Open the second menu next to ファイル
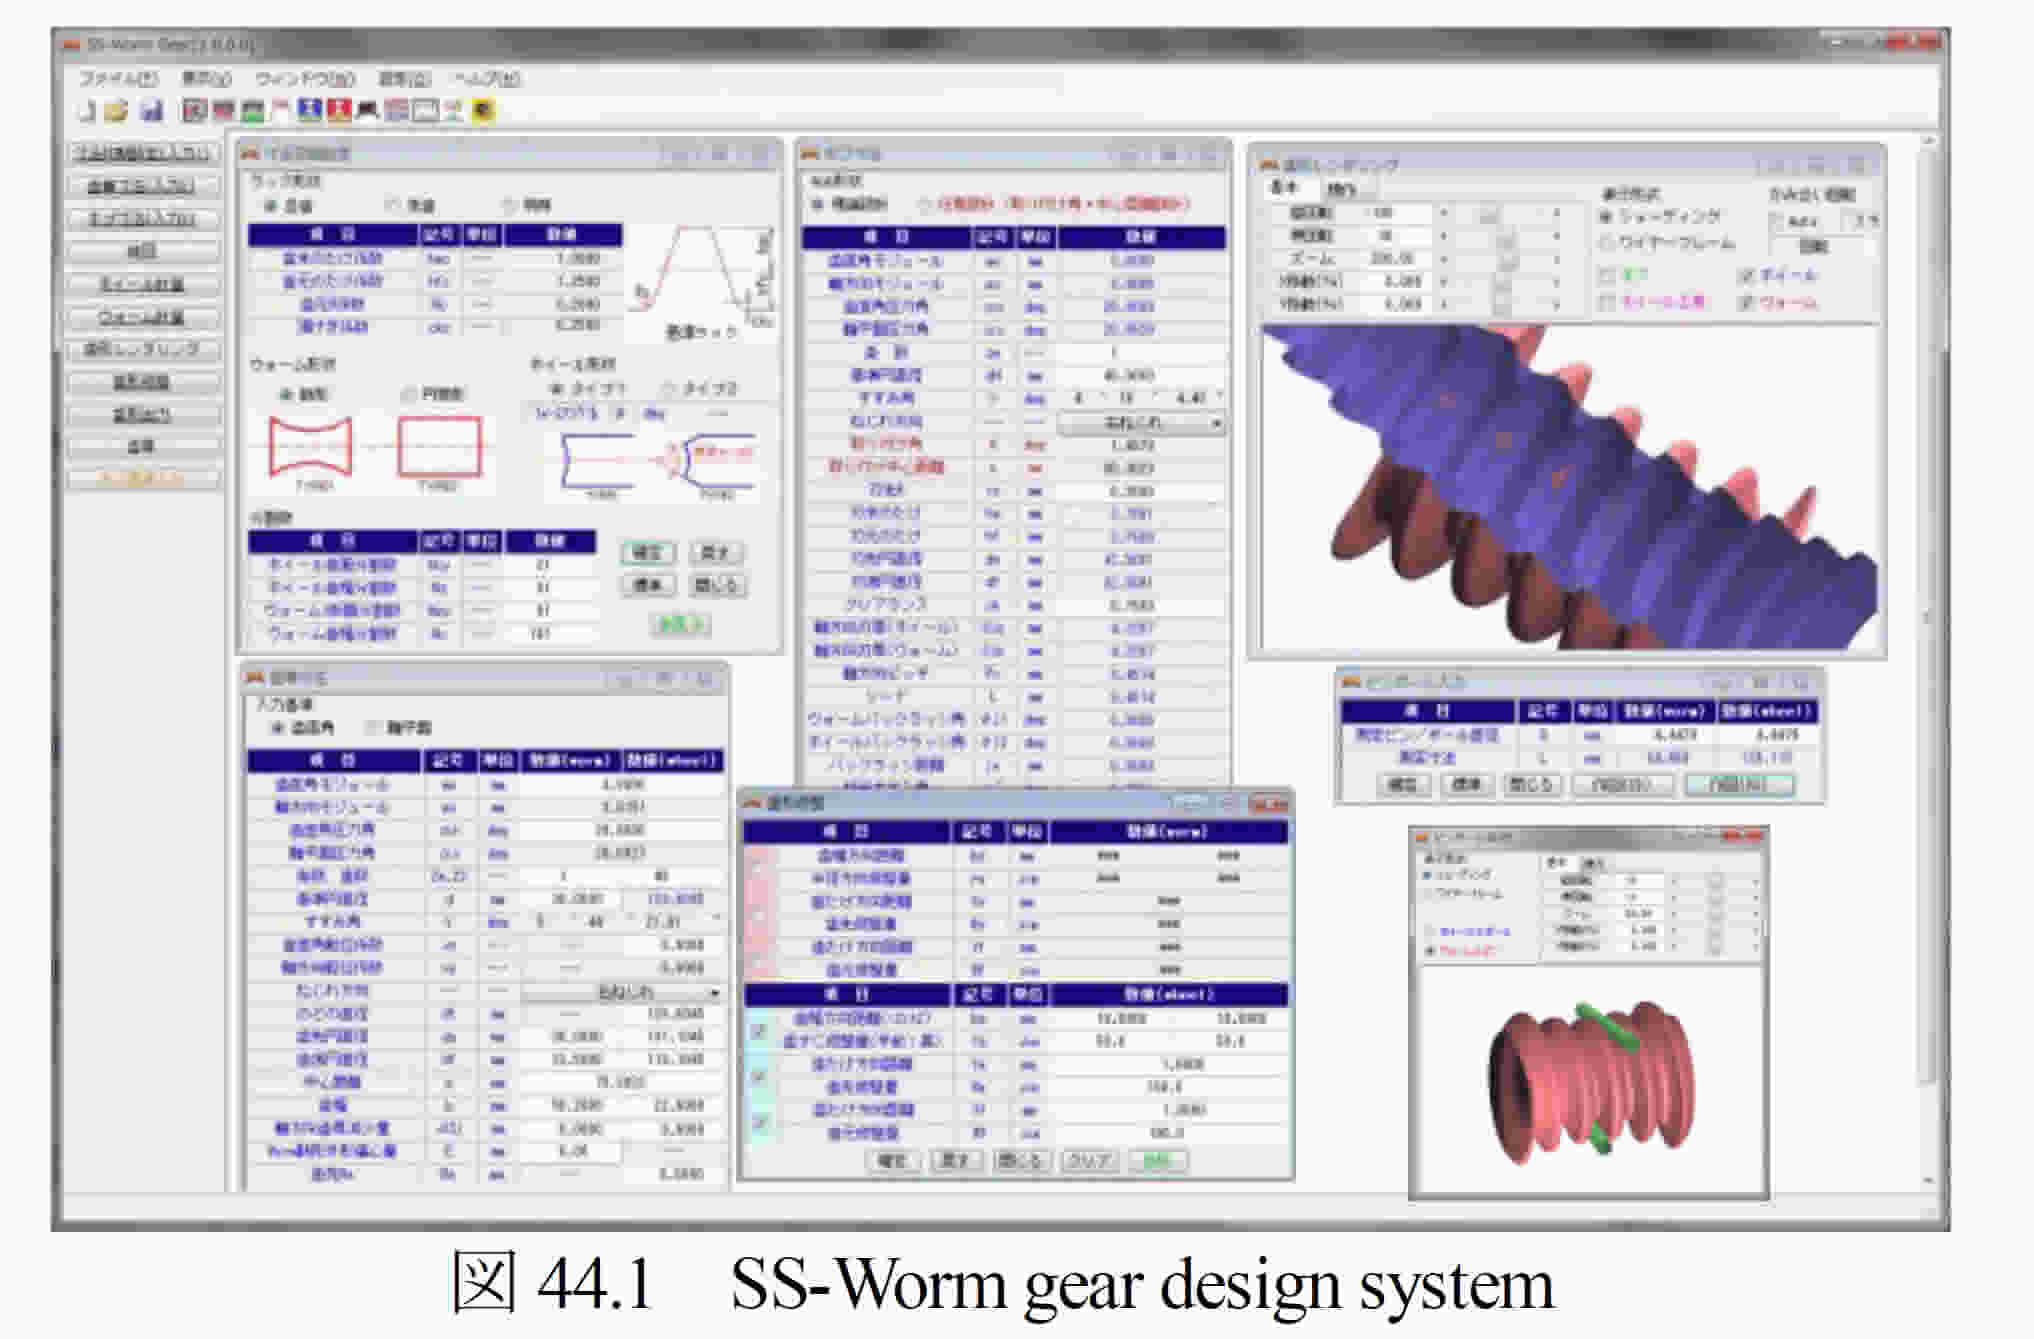Image resolution: width=2034 pixels, height=1339 pixels. coord(206,78)
